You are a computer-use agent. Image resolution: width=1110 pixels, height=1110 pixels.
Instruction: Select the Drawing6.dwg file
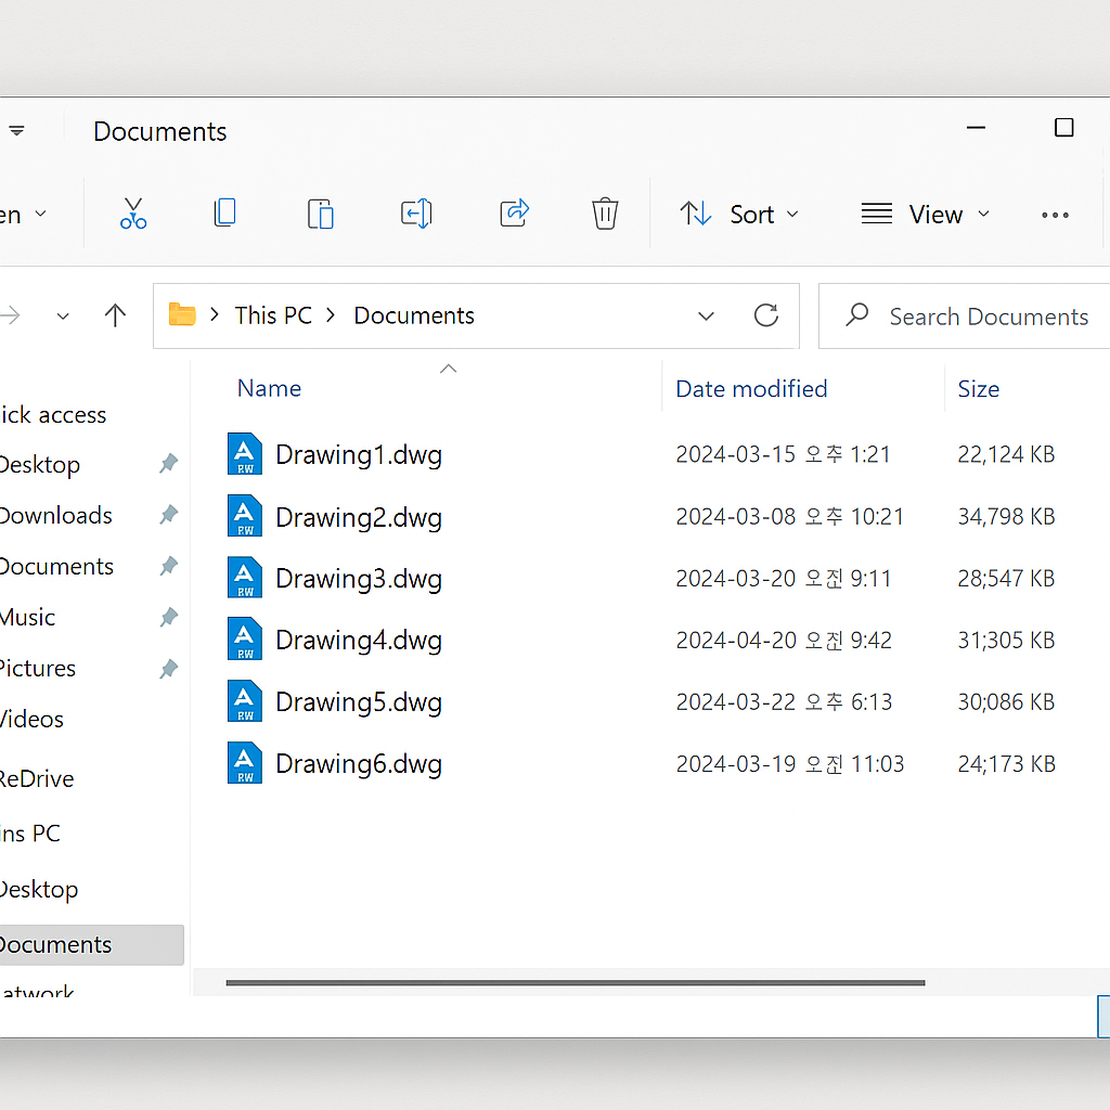coord(358,764)
